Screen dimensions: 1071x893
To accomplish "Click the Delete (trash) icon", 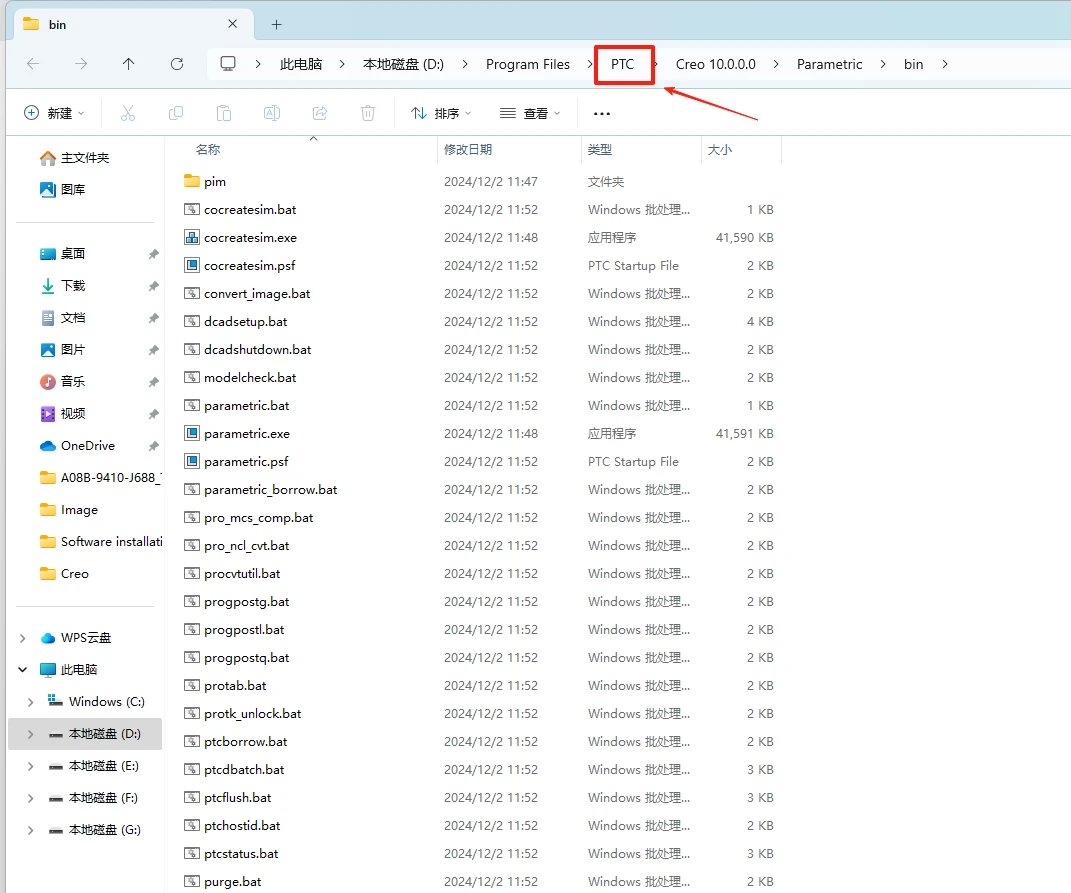I will tap(367, 112).
